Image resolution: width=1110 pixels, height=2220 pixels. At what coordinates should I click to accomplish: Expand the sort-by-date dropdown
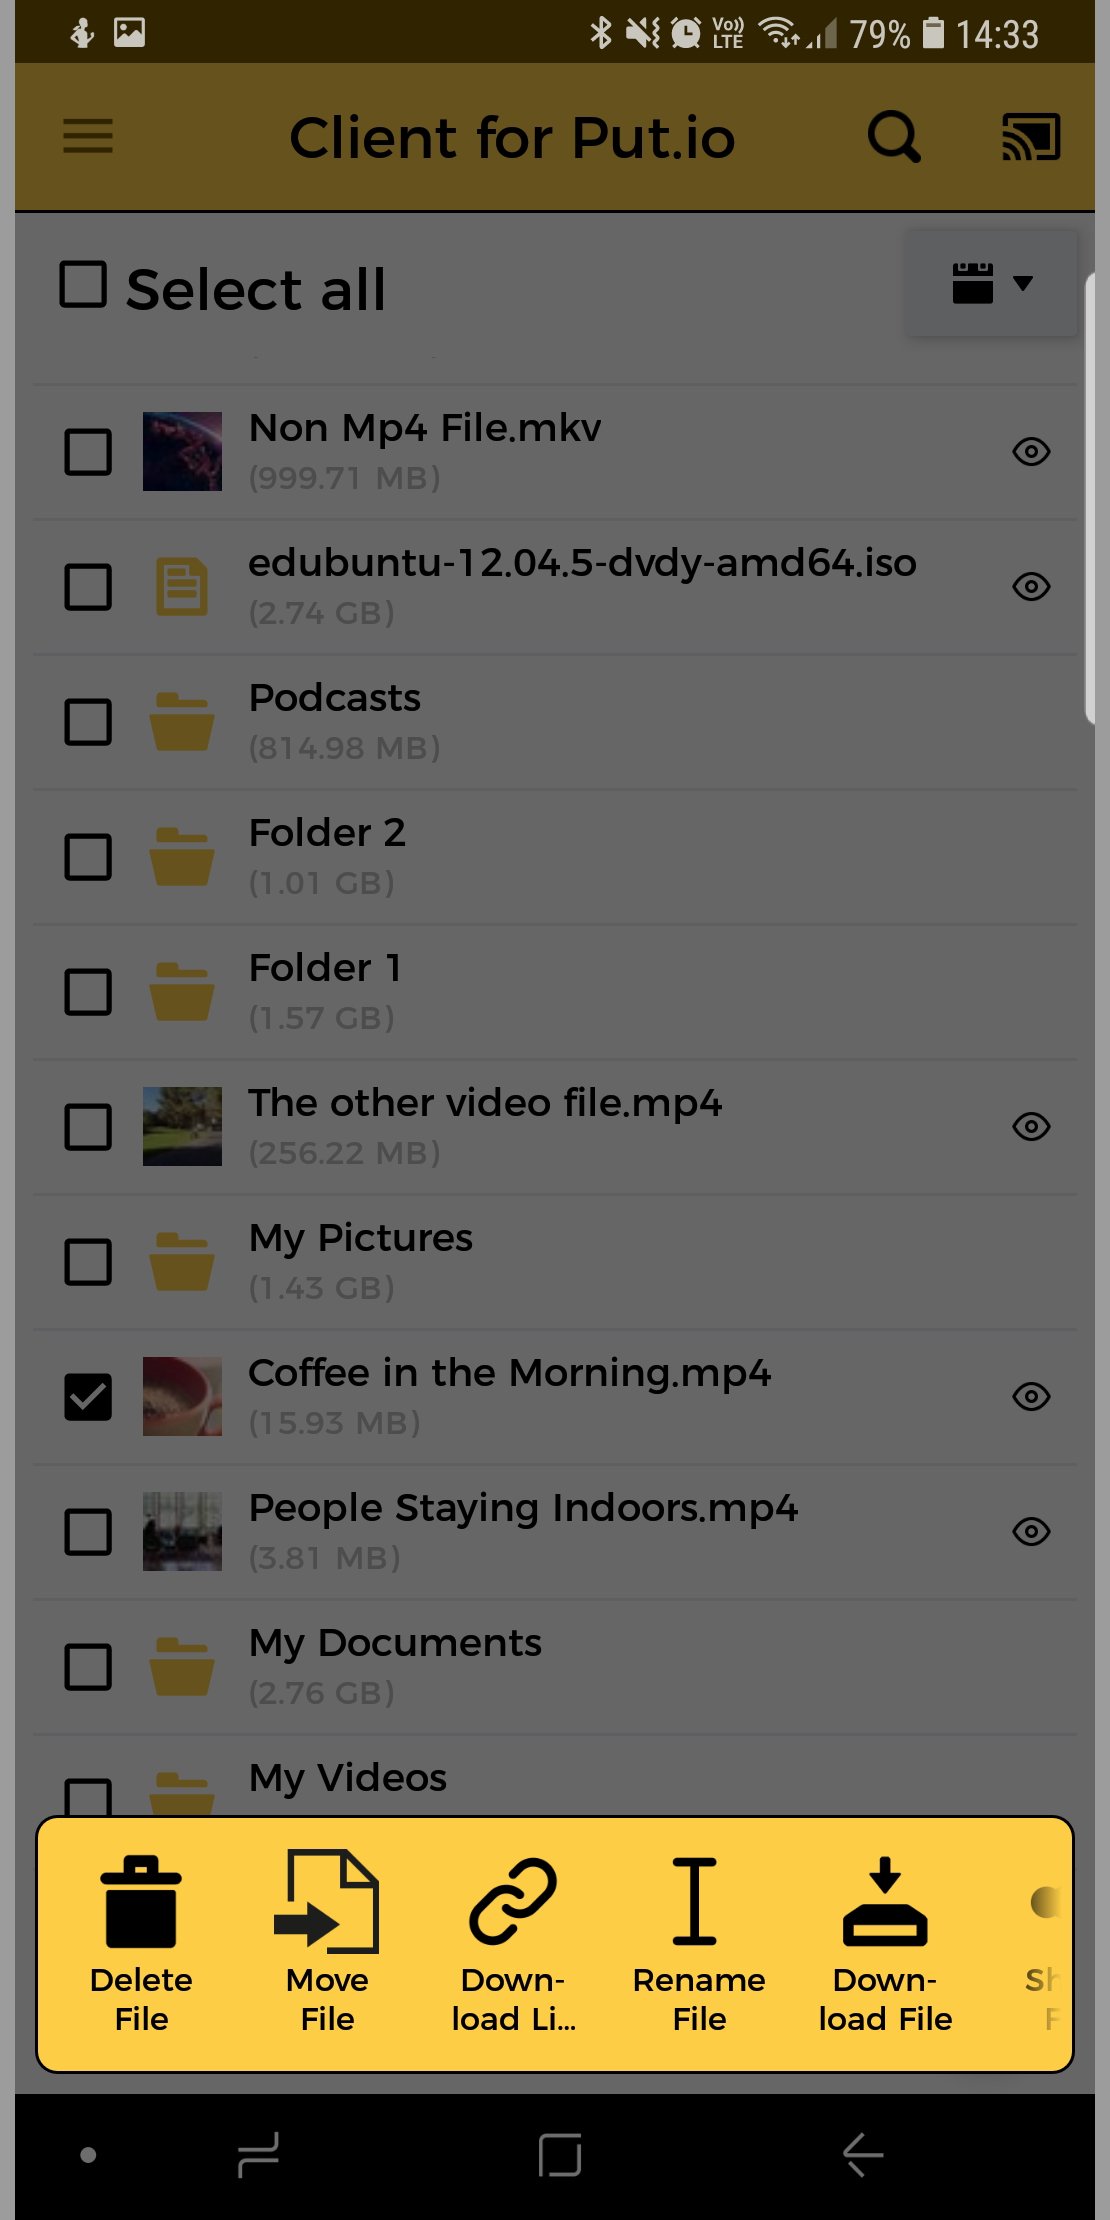point(991,284)
